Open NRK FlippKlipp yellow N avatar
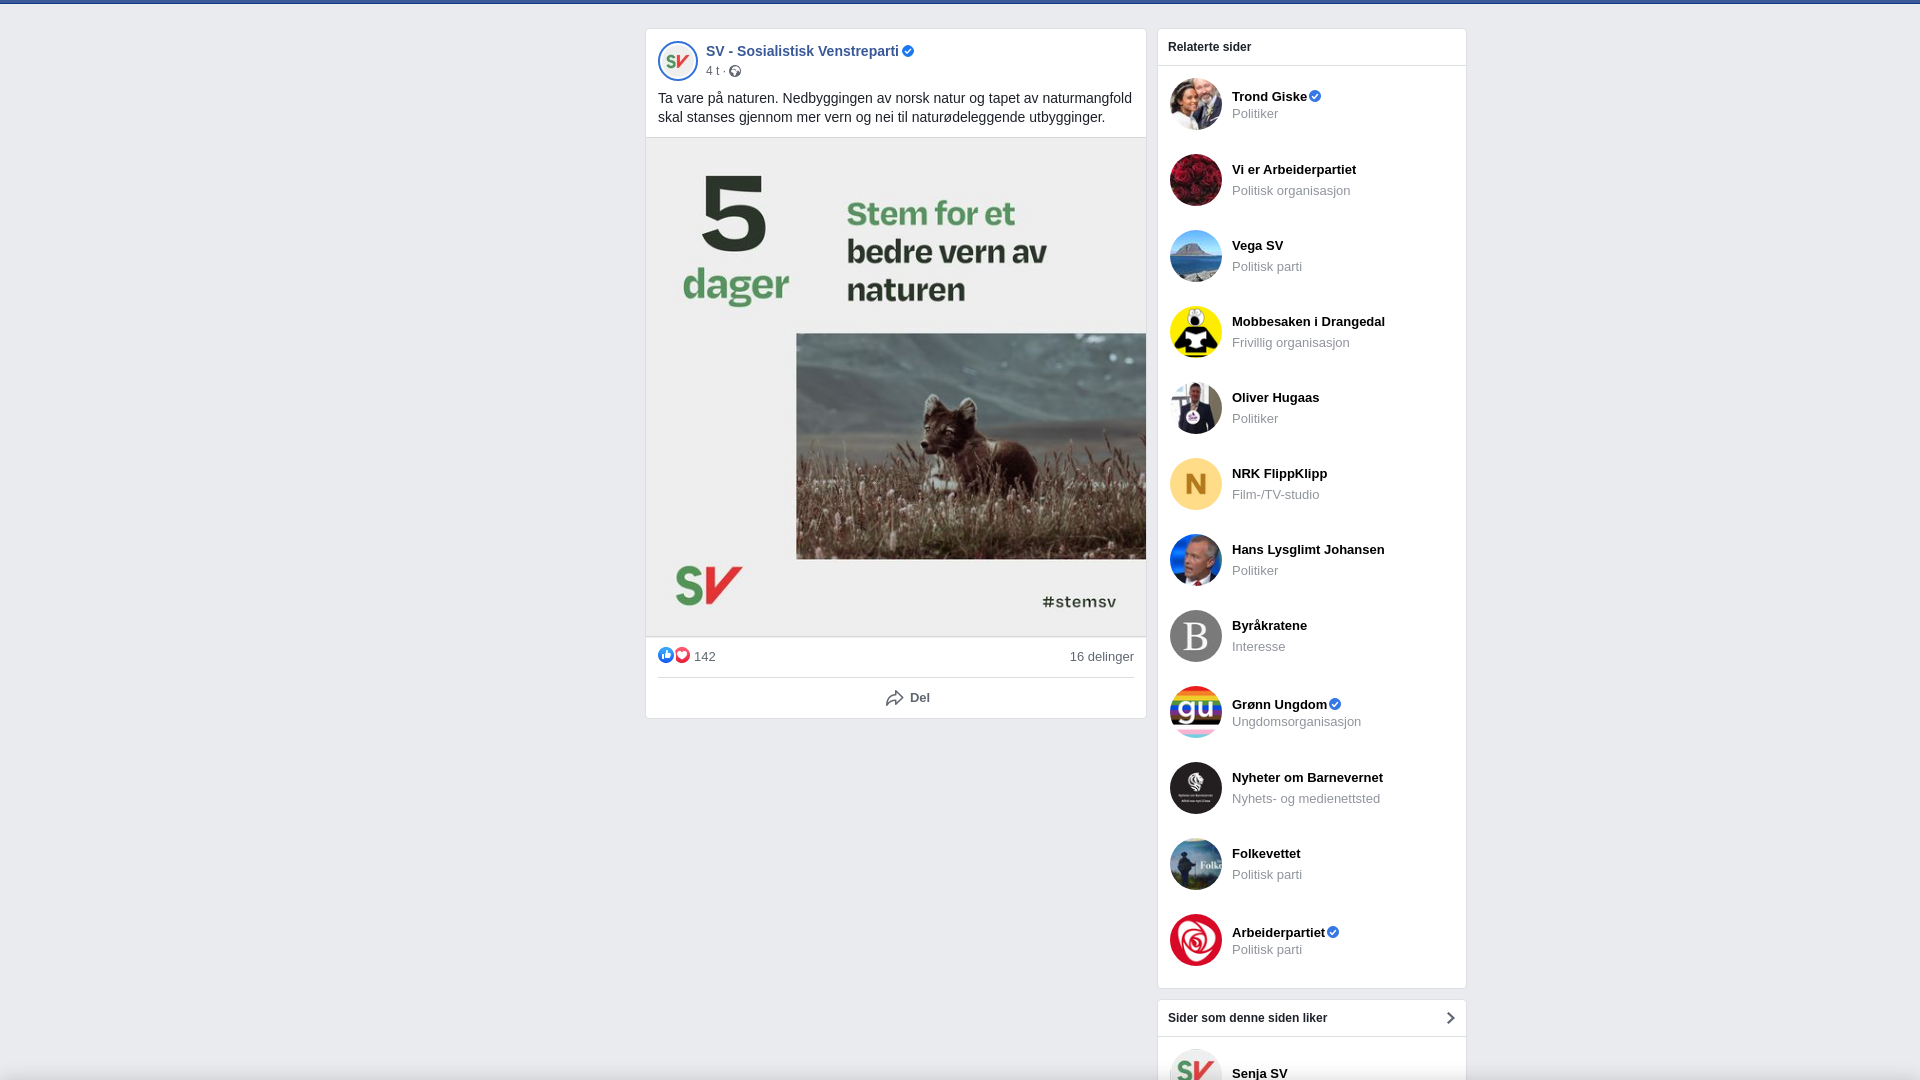The image size is (1920, 1080). [x=1196, y=484]
